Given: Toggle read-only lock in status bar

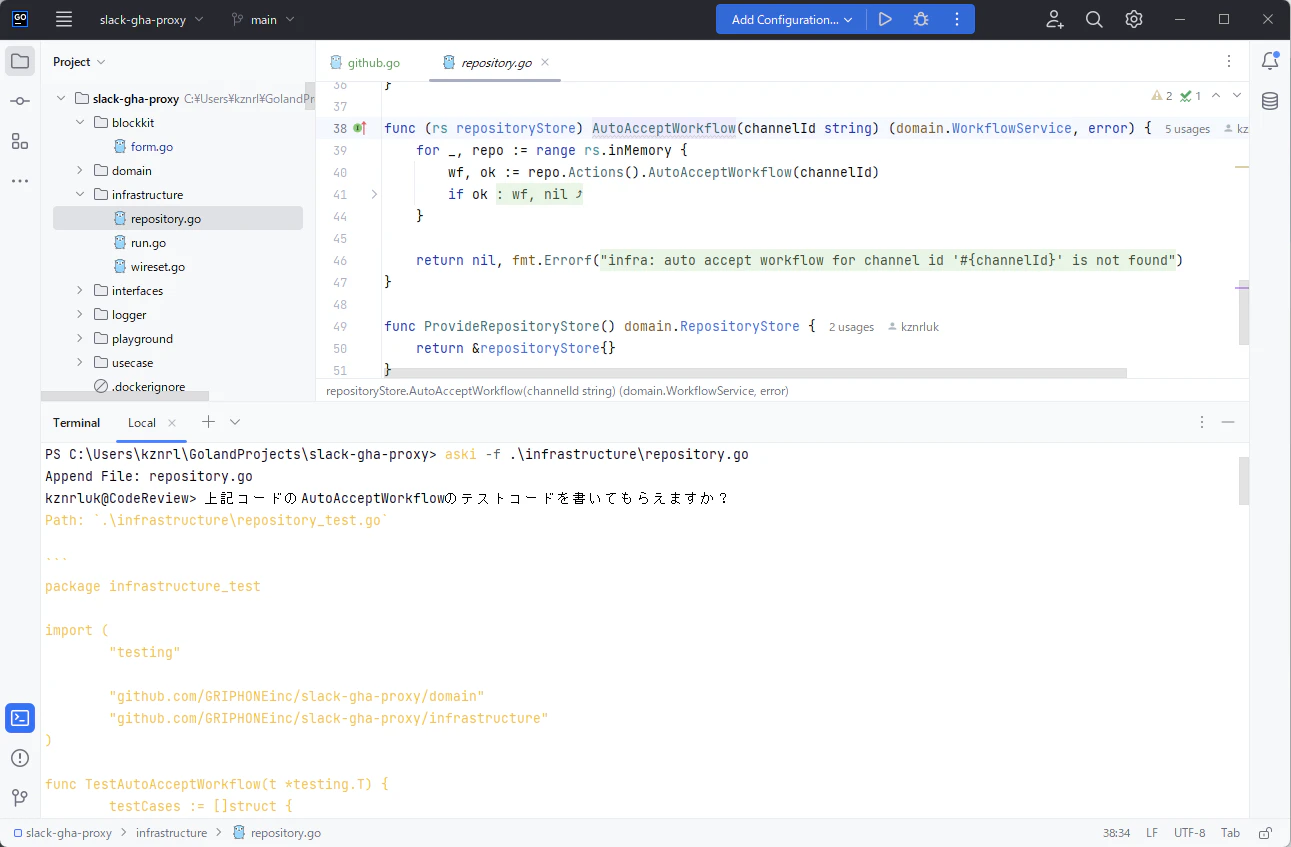Looking at the screenshot, I should [x=1266, y=833].
